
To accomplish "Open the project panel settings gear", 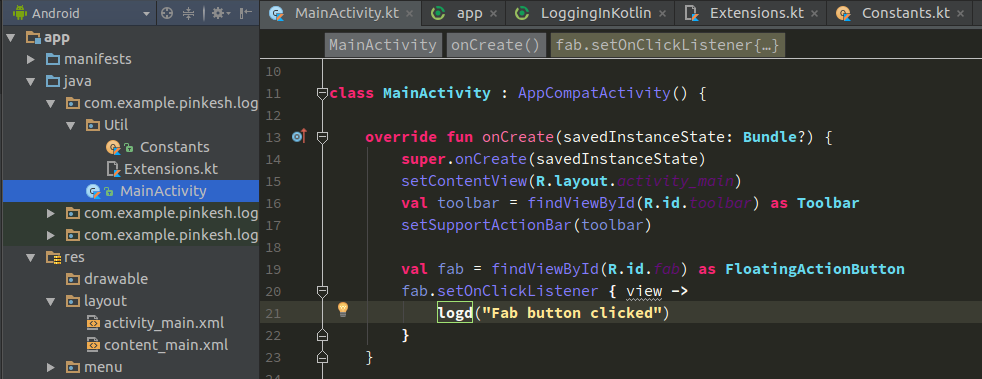I will click(220, 13).
